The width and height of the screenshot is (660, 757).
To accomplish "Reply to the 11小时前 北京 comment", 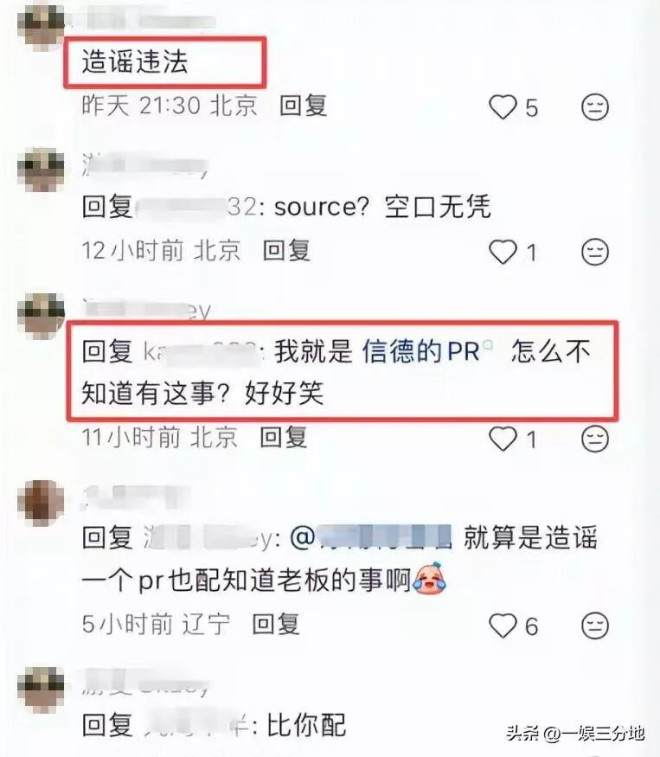I will pos(283,437).
